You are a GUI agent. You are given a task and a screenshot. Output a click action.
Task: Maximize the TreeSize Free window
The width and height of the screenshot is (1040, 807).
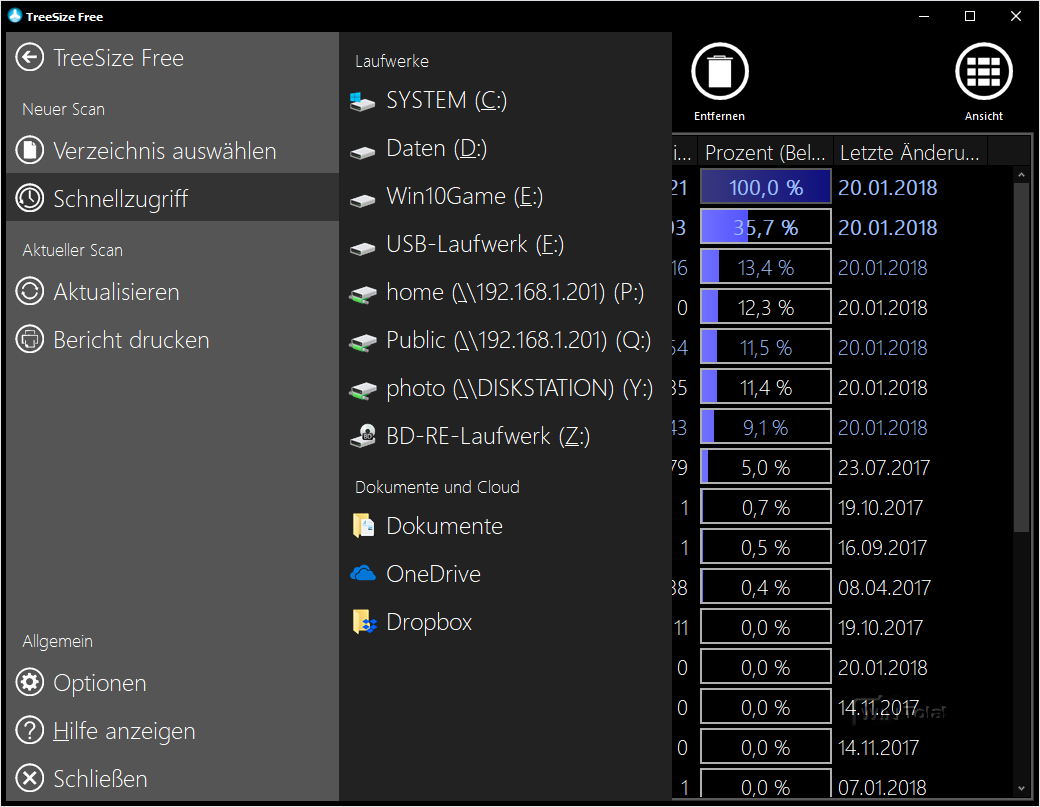[x=970, y=16]
